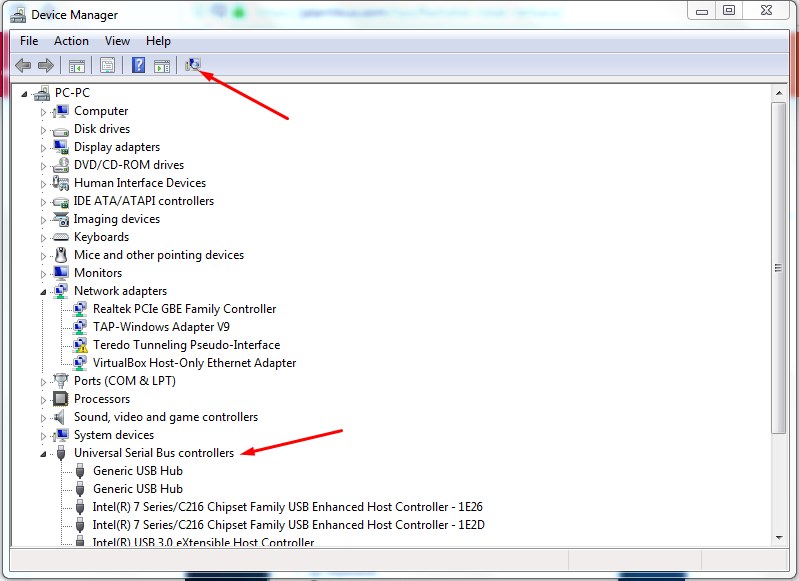
Task: Click the PC-PC root computer icon
Action: [42, 93]
